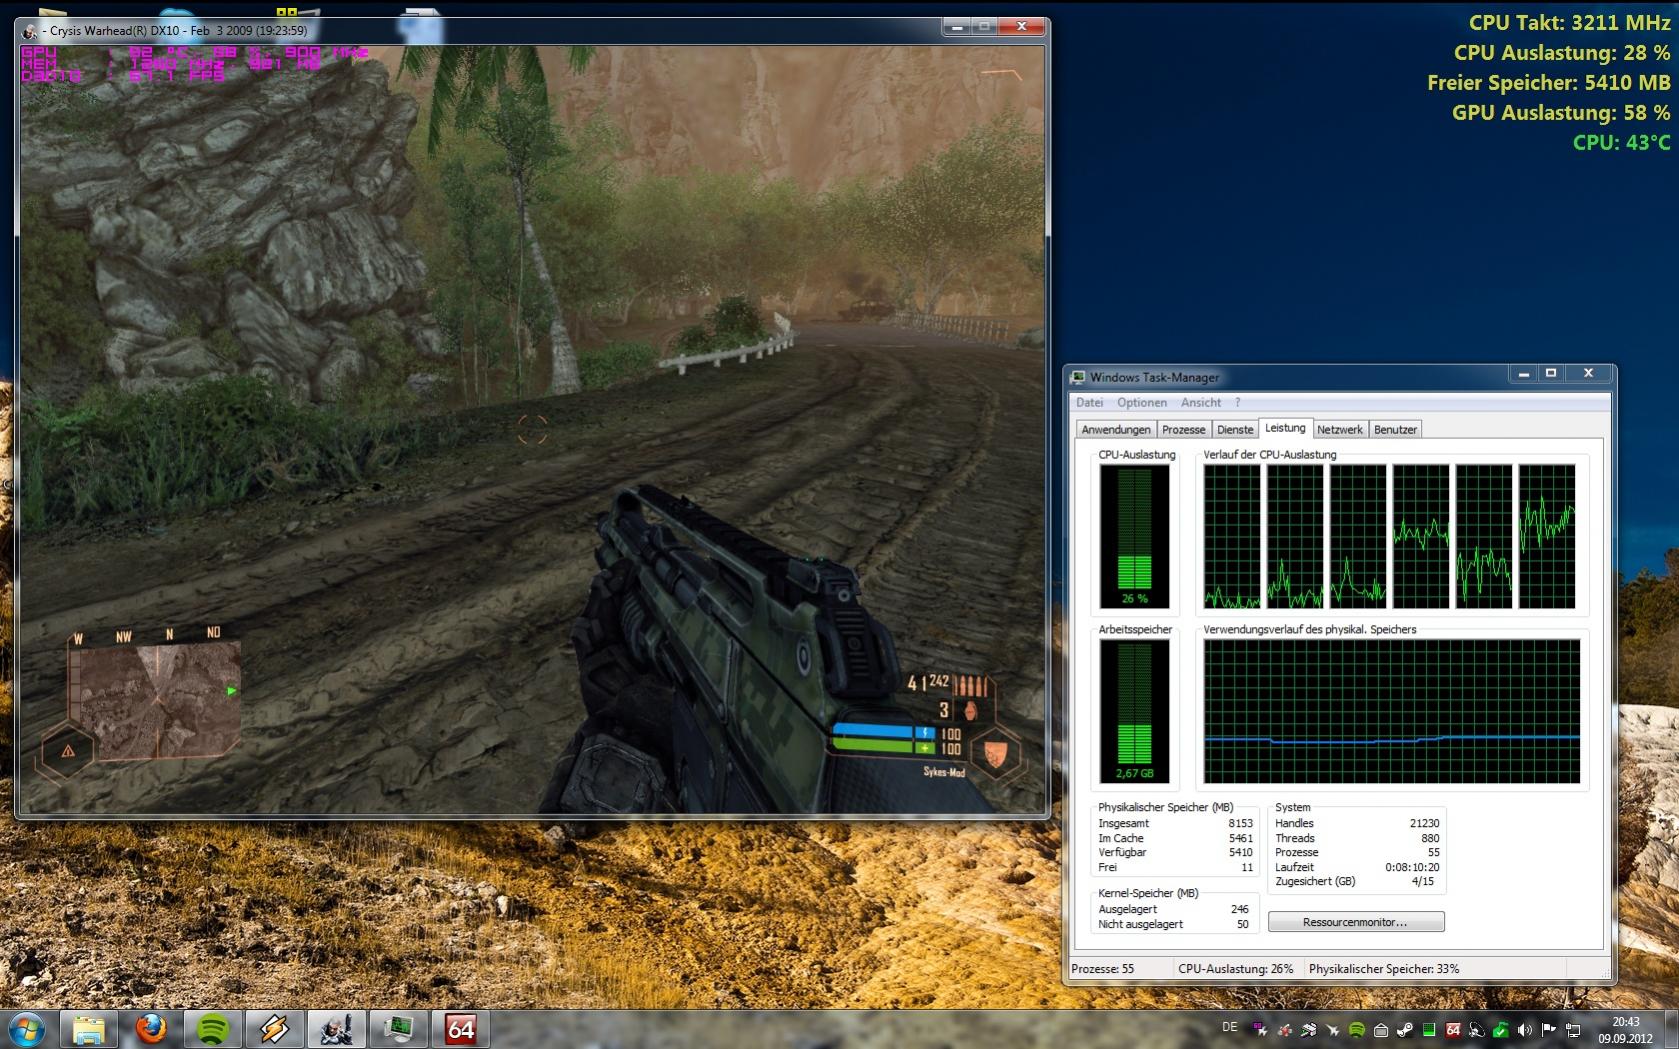The image size is (1679, 1049).
Task: Select the Leistung tab
Action: 1285,428
